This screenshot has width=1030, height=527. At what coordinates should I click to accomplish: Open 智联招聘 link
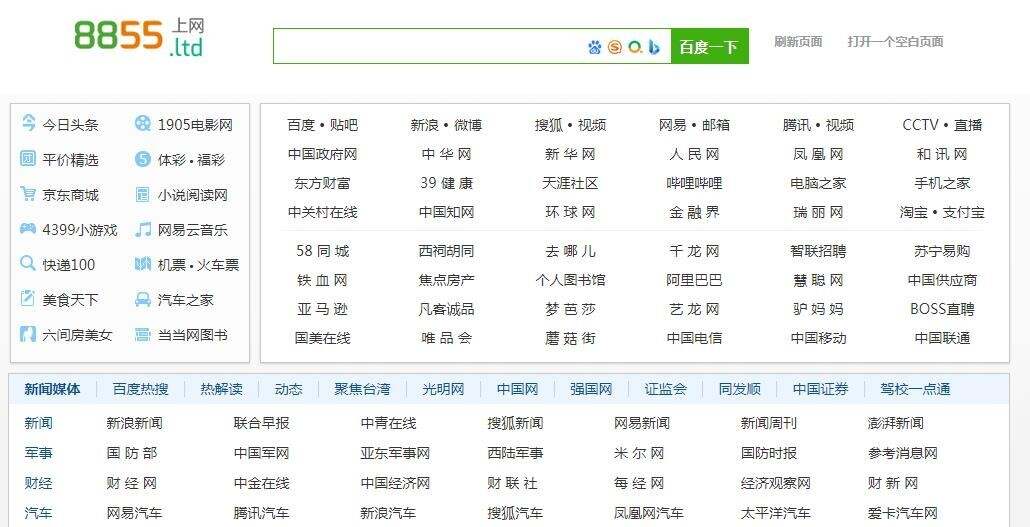(818, 251)
